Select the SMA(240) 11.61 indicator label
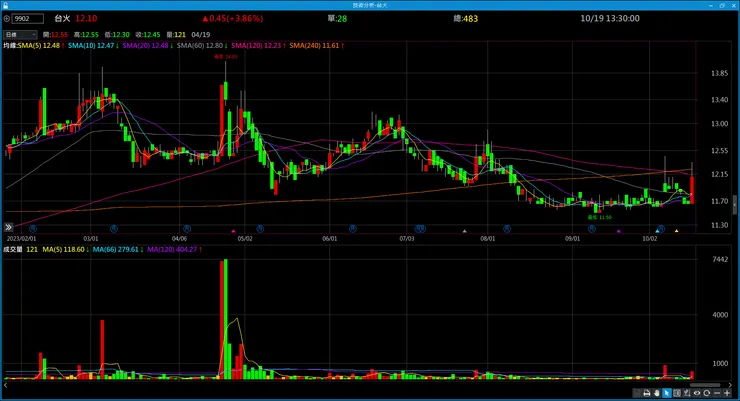This screenshot has height=401, width=740. pos(314,46)
